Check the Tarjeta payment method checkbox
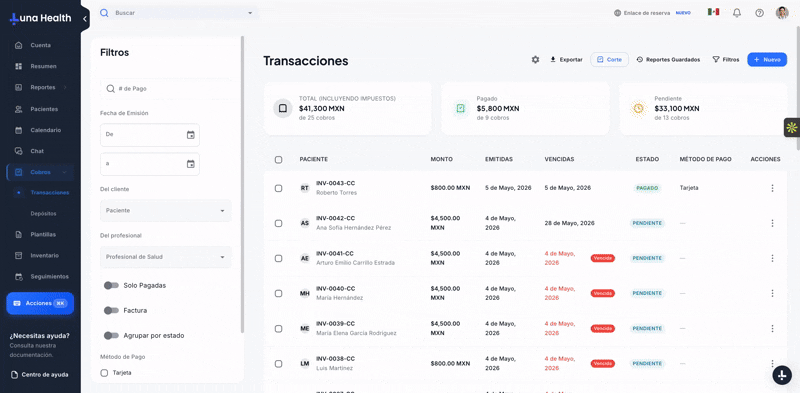 tap(105, 373)
